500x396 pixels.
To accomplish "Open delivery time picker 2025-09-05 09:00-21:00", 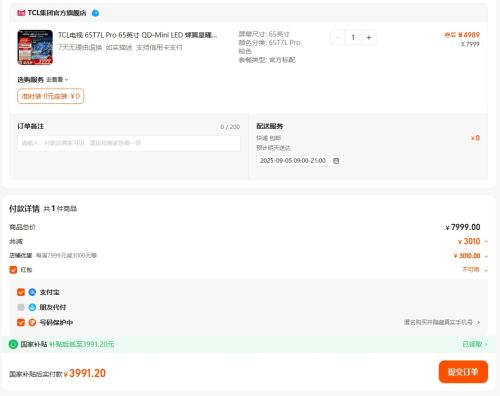I will [x=299, y=161].
